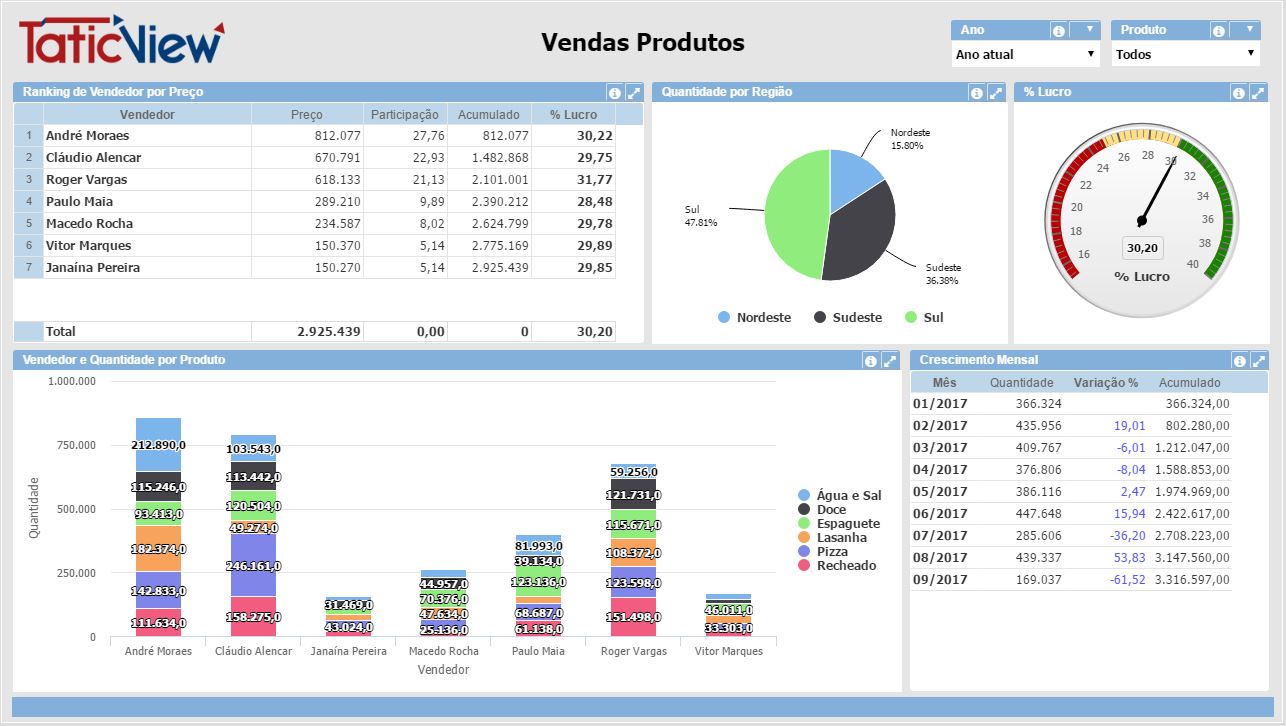The width and height of the screenshot is (1286, 726).
Task: Sort monthly table by Variação % header
Action: click(1105, 382)
